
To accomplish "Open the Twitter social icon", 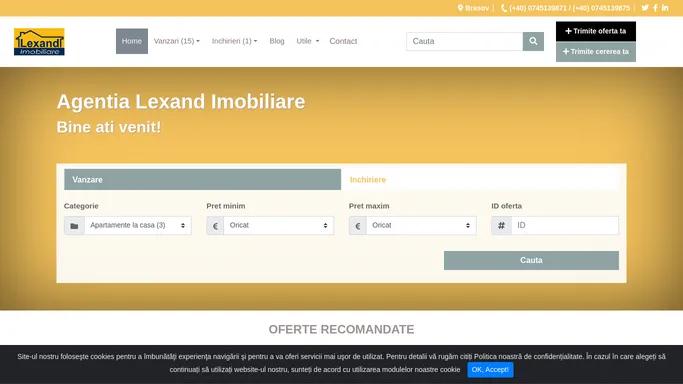I will coord(645,8).
